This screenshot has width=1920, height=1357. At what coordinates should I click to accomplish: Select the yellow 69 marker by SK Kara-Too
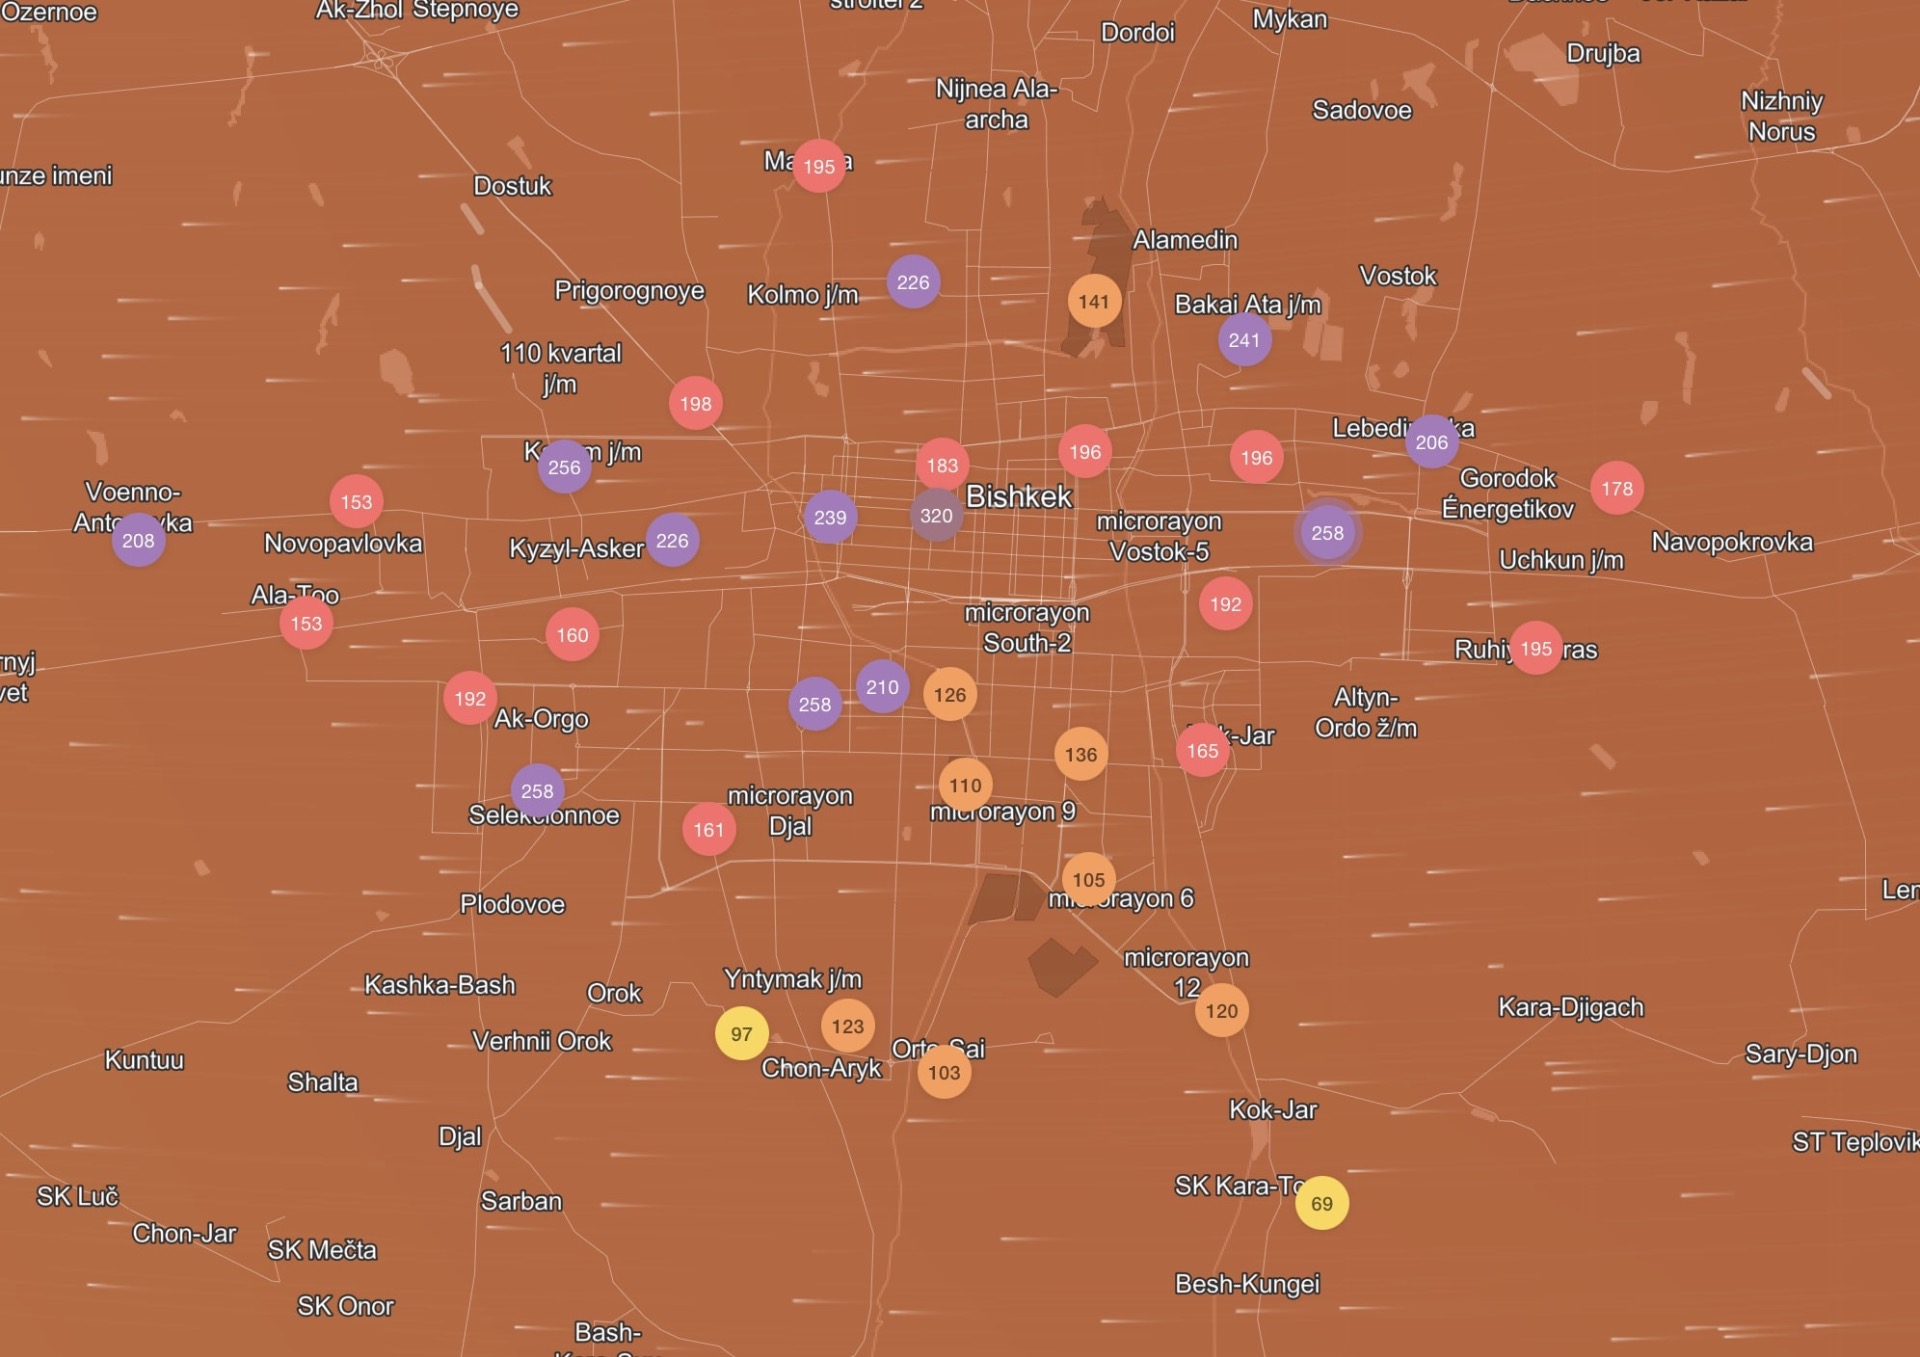(x=1321, y=1203)
